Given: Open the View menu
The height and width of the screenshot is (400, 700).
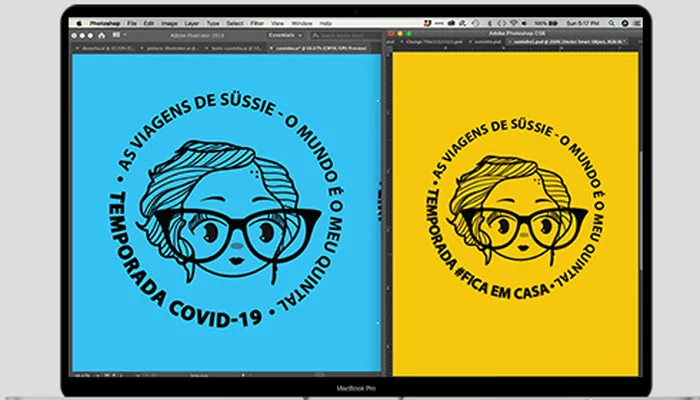Looking at the screenshot, I should (277, 23).
